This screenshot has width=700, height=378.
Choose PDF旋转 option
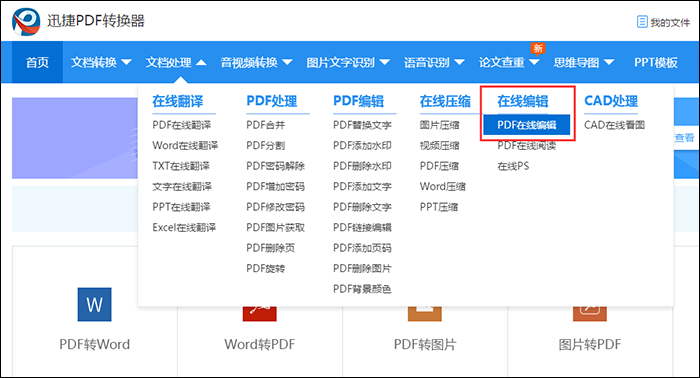coord(265,269)
